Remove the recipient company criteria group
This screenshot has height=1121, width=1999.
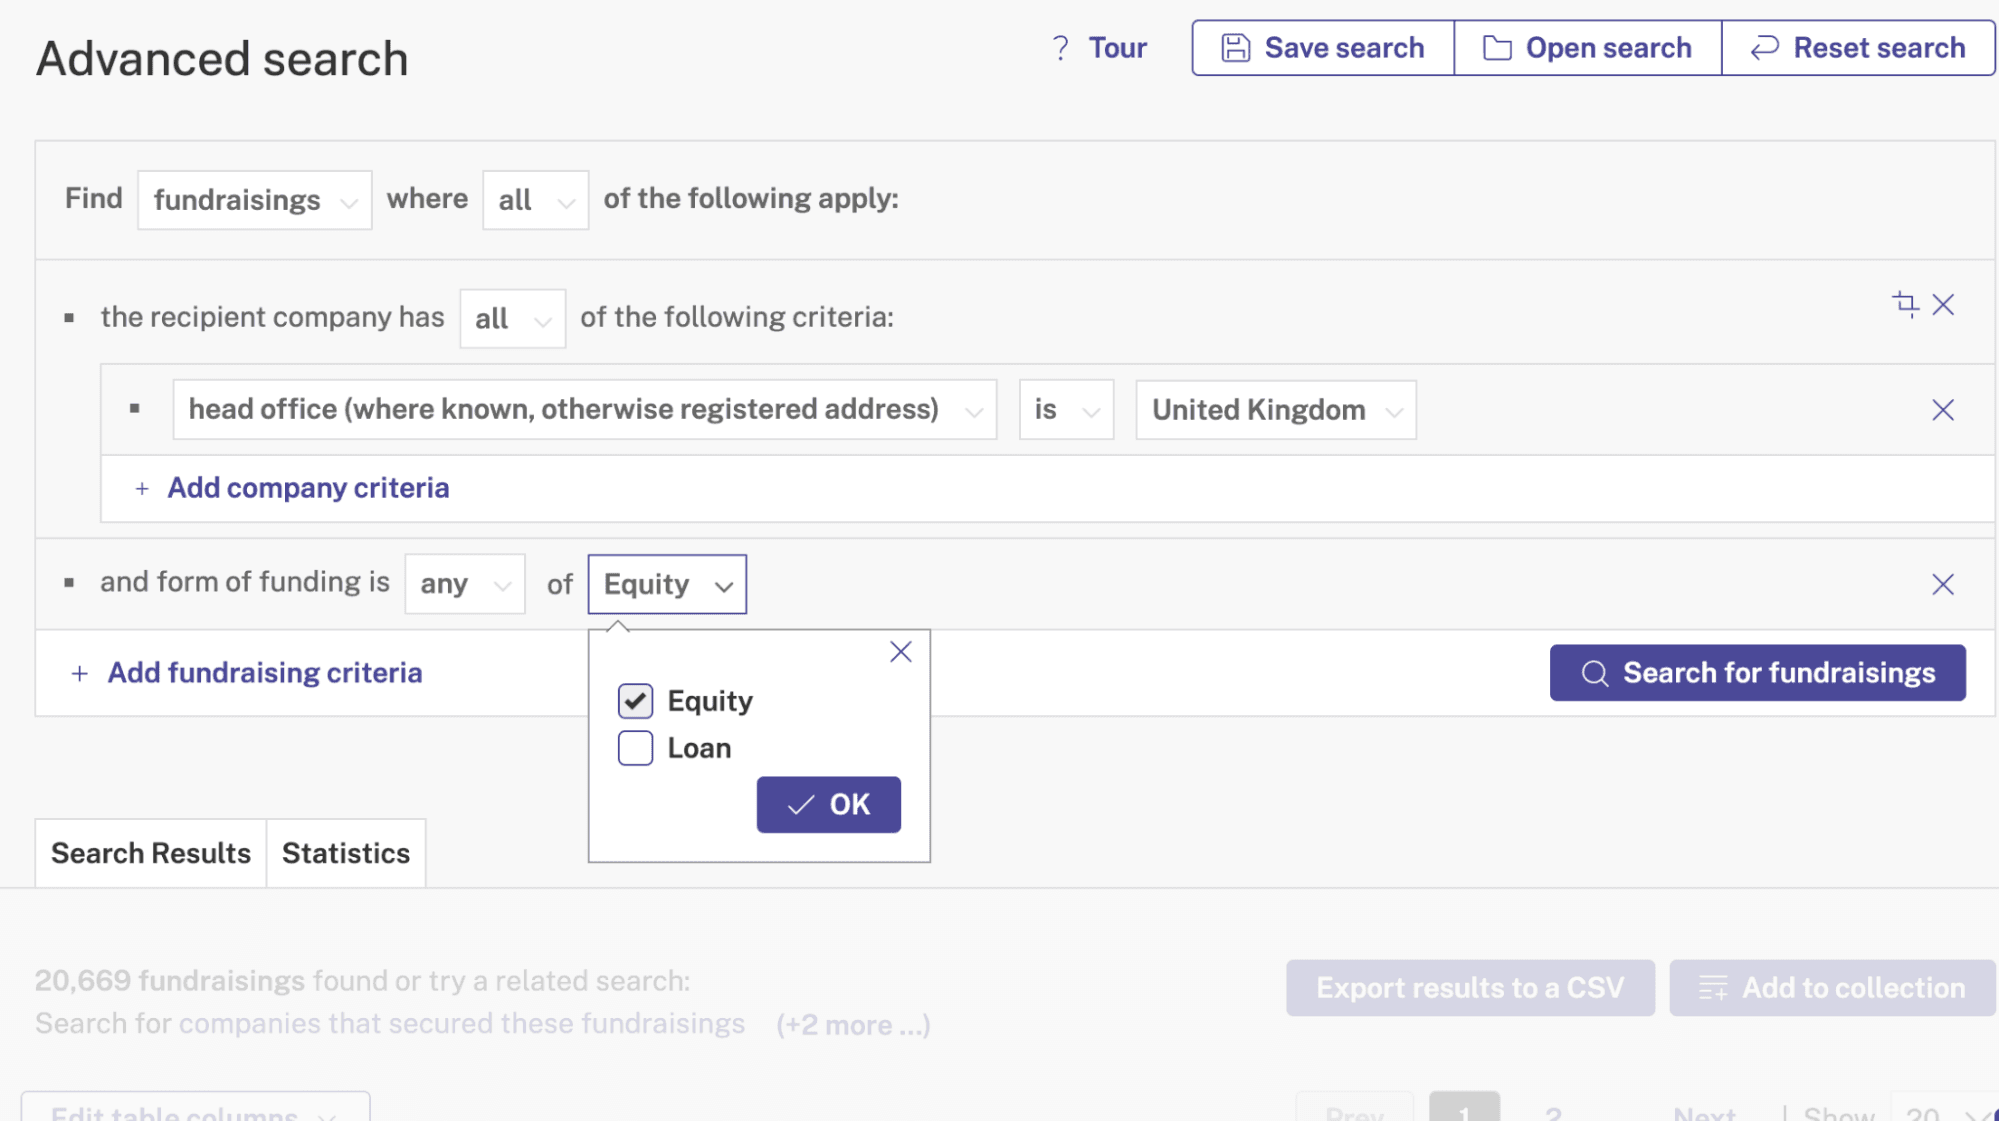click(1943, 304)
